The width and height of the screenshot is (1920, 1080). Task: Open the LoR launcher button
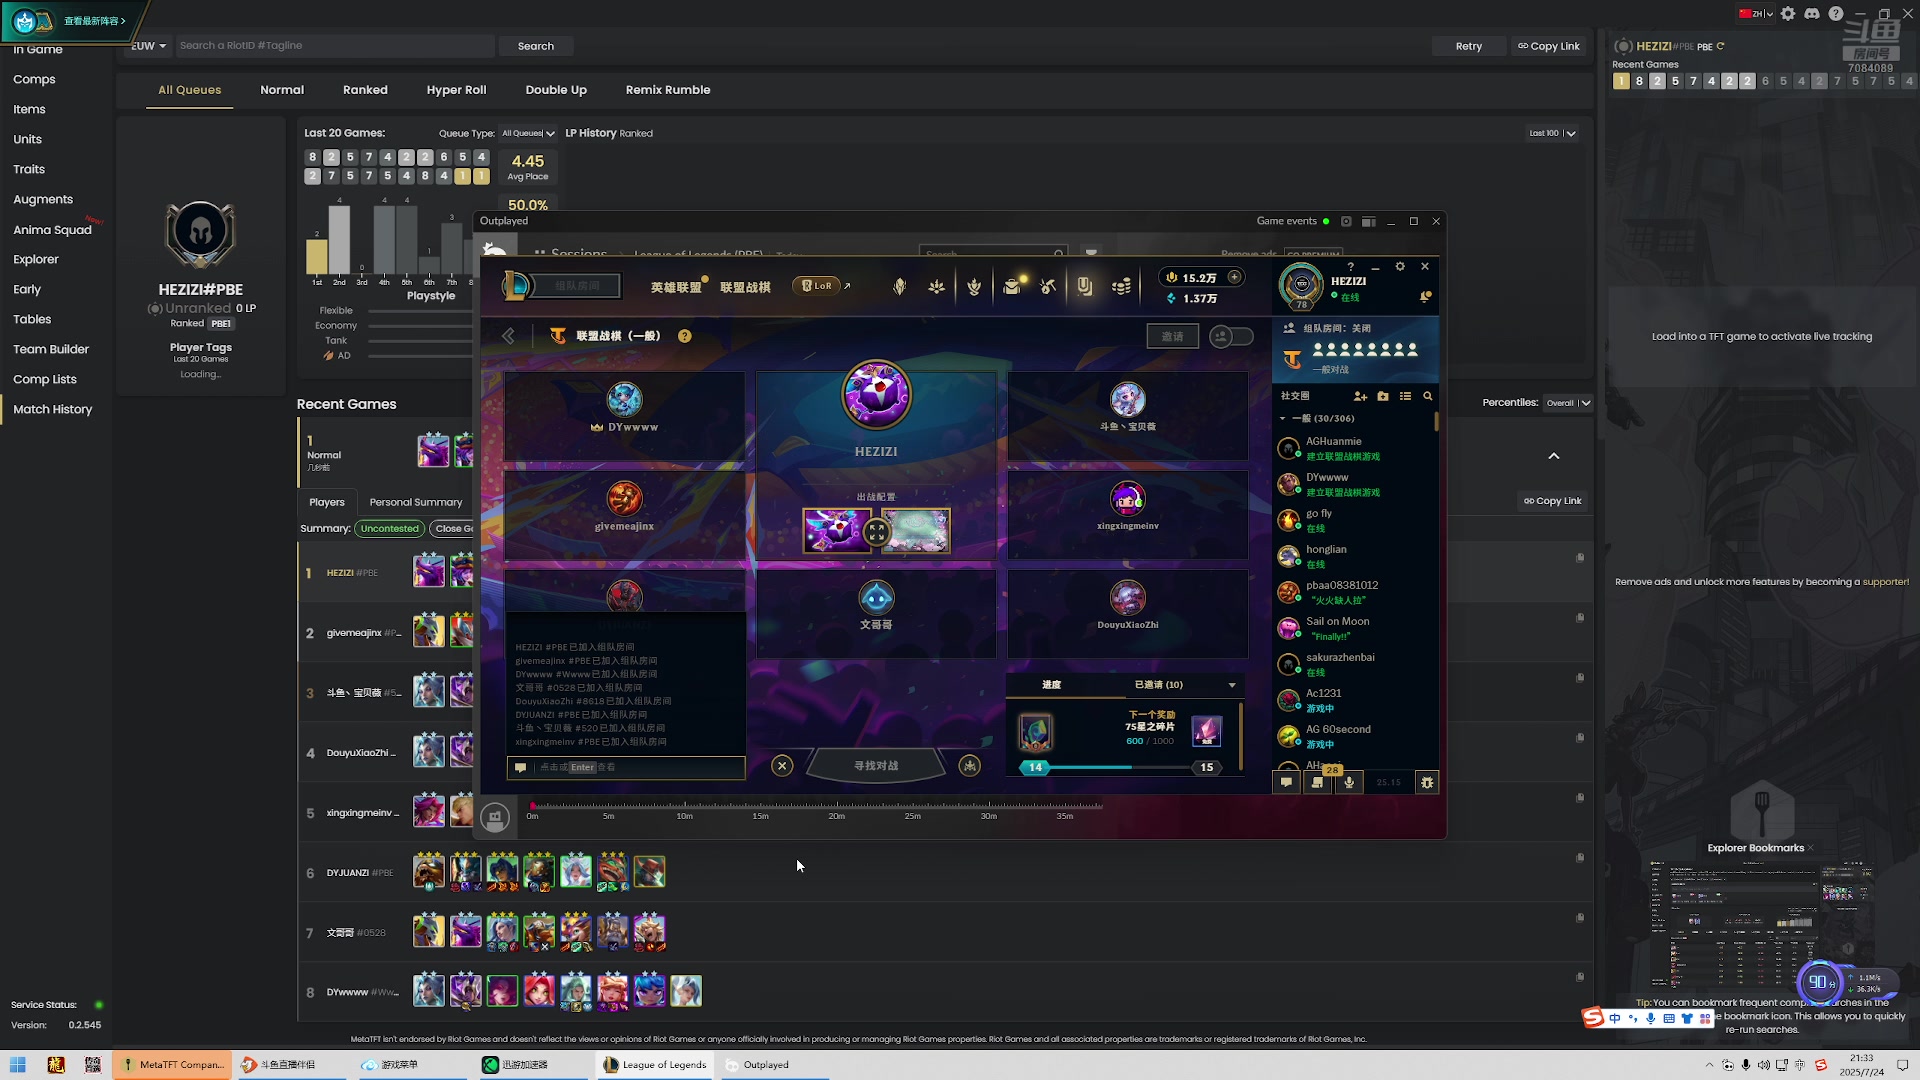(x=817, y=286)
